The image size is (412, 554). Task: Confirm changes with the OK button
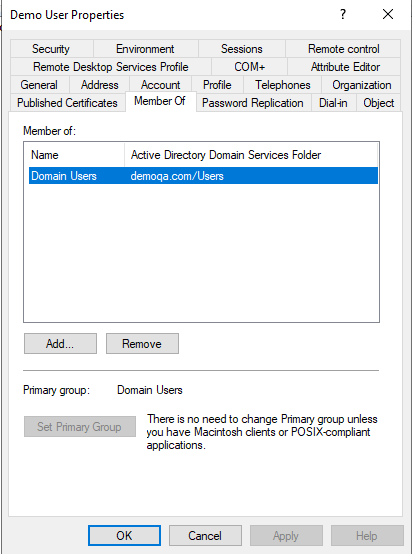(124, 536)
